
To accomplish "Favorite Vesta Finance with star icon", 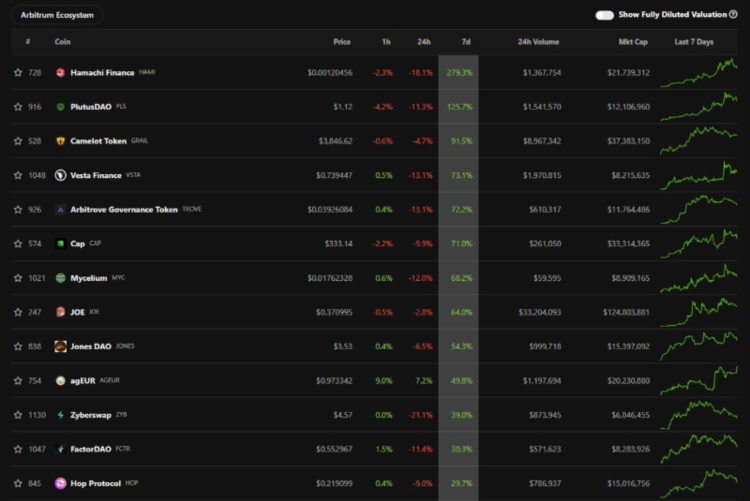I will pyautogui.click(x=18, y=175).
